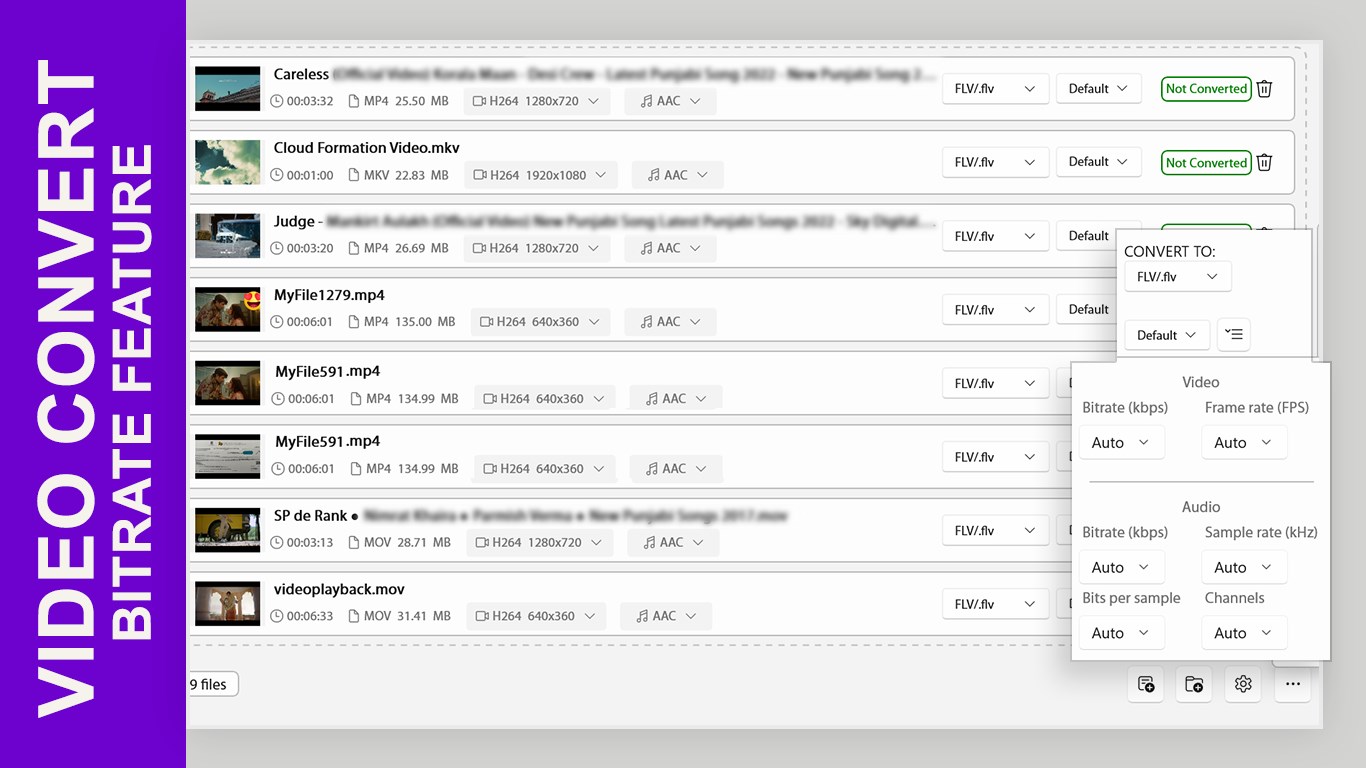Open H264 640x360 dropdown for videoplayback.mov
Viewport: 1366px width, 768px height.
click(x=537, y=616)
